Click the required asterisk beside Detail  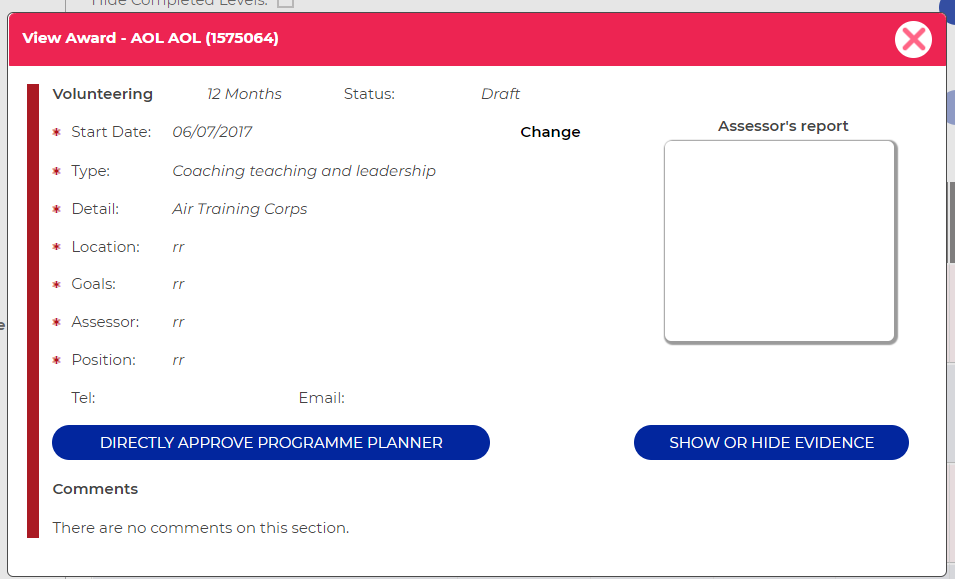[57, 209]
